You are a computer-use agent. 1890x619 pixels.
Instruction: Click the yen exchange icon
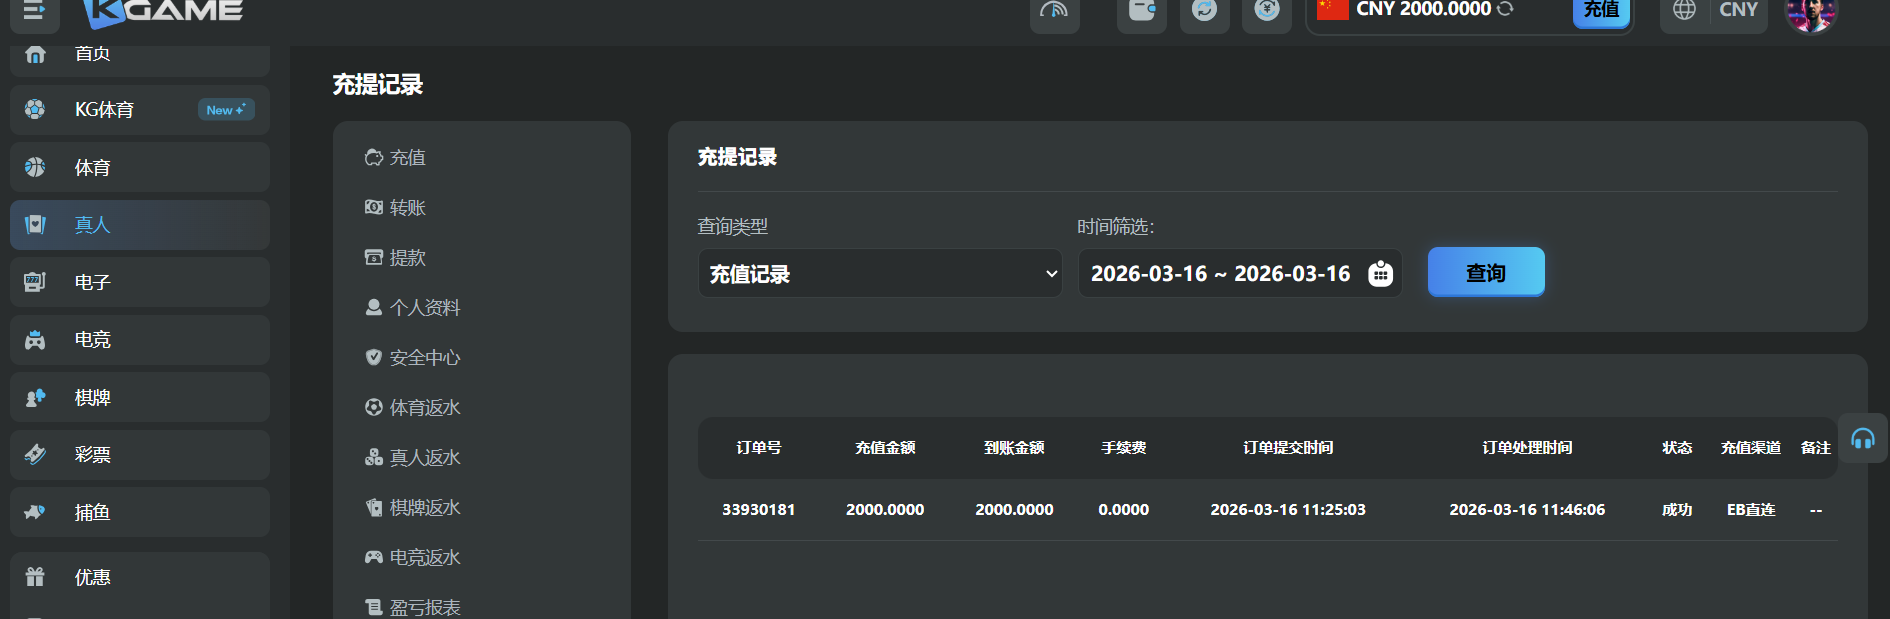[x=1267, y=11]
